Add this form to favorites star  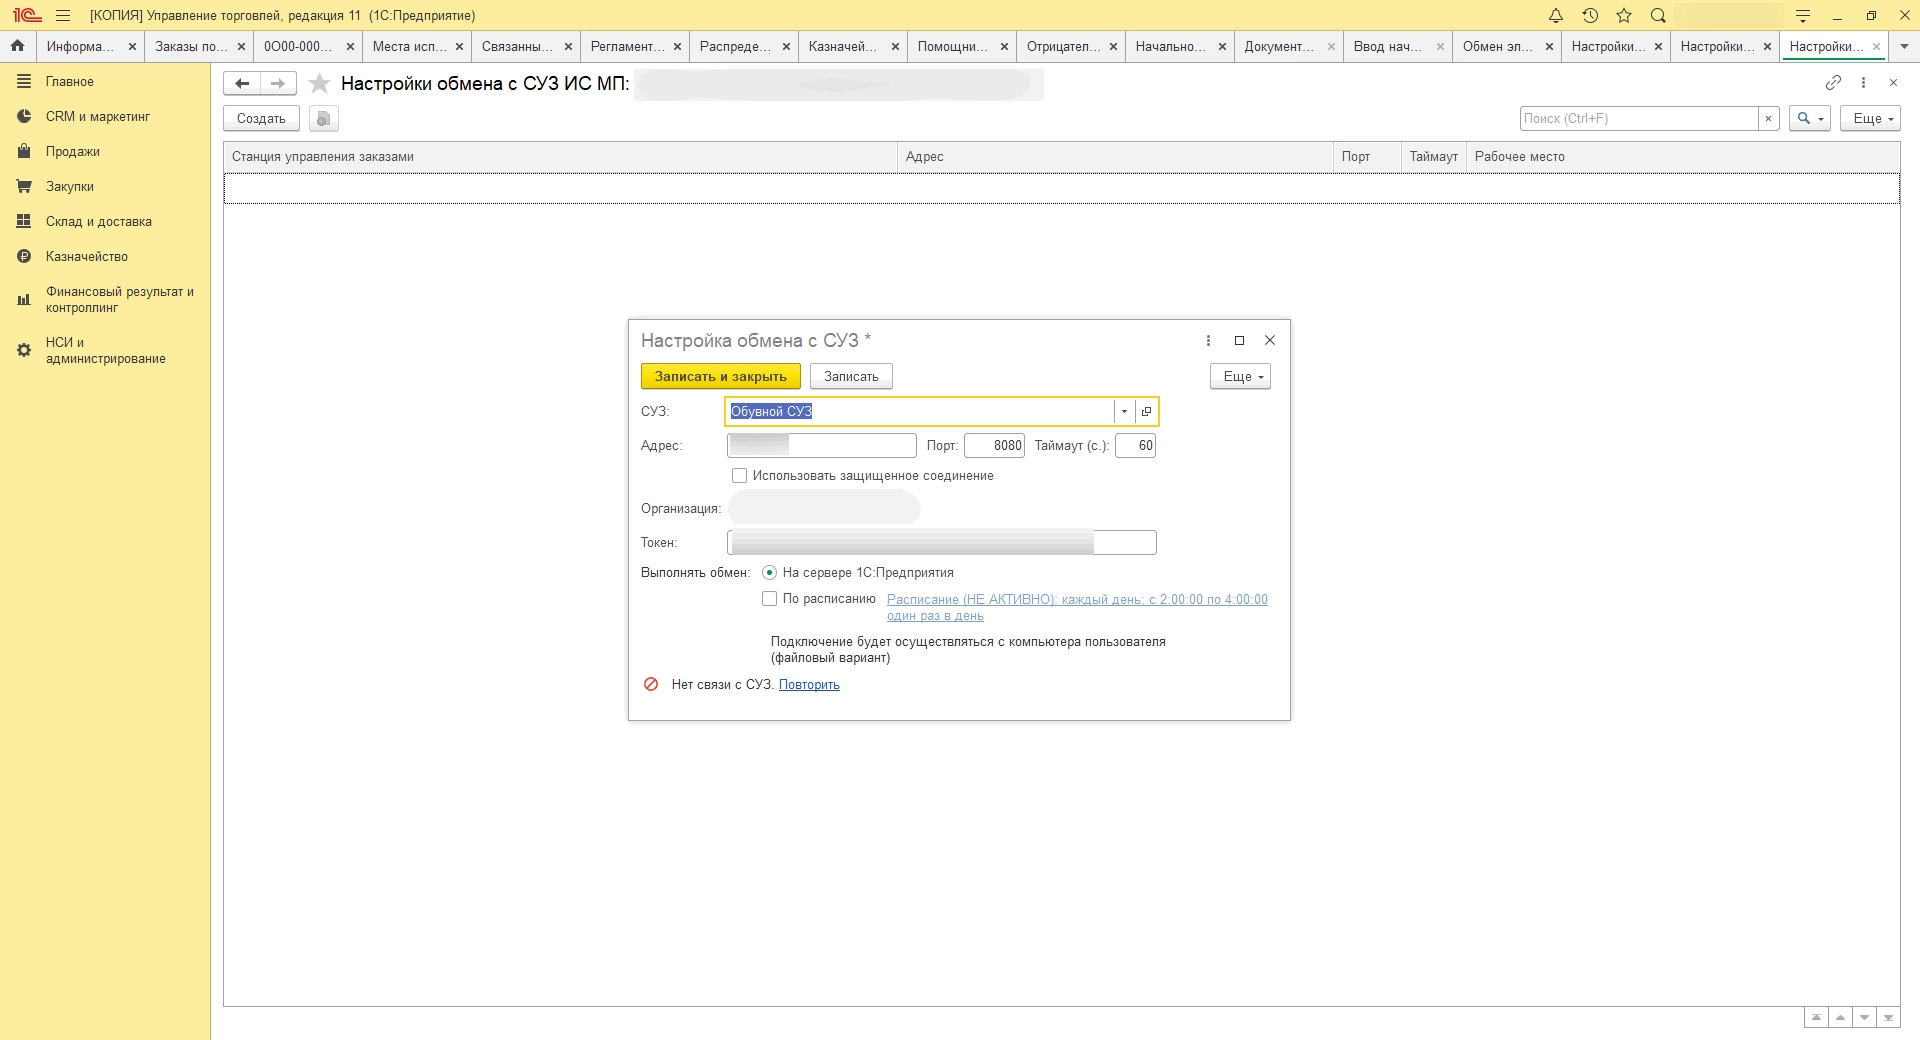(319, 84)
